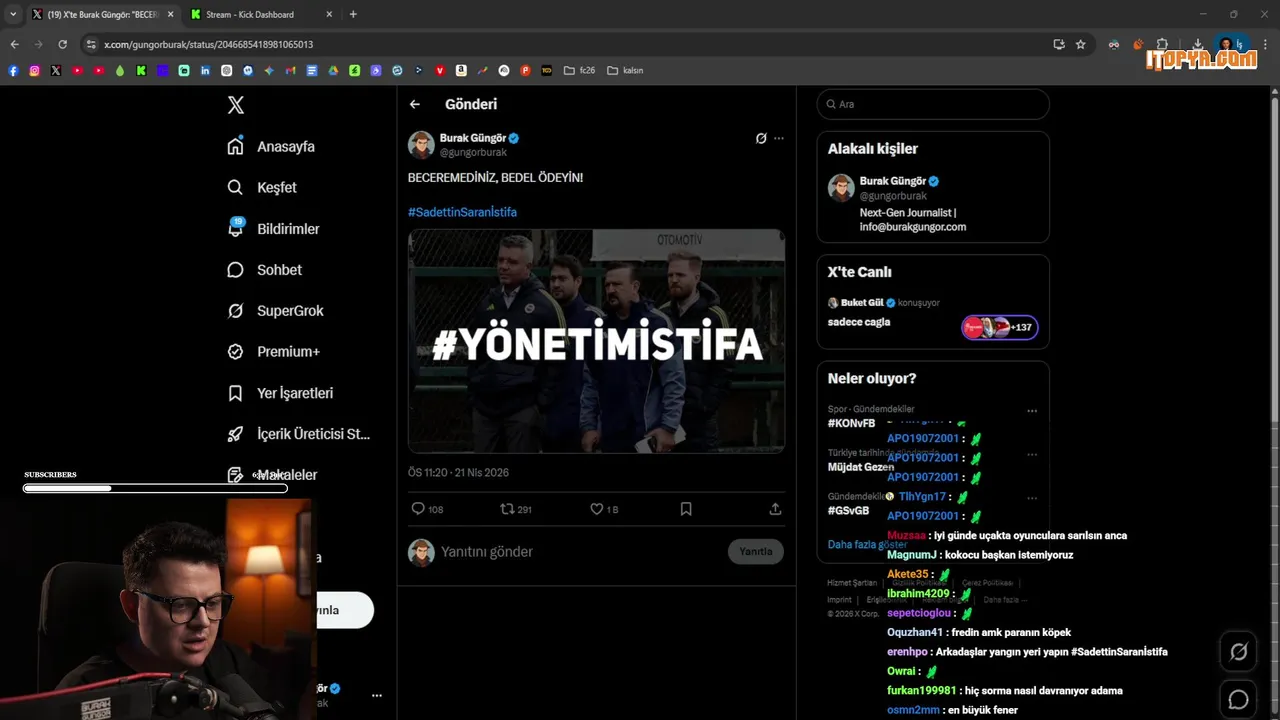Open Burak Güngör author name on post
The width and height of the screenshot is (1280, 720).
(474, 138)
